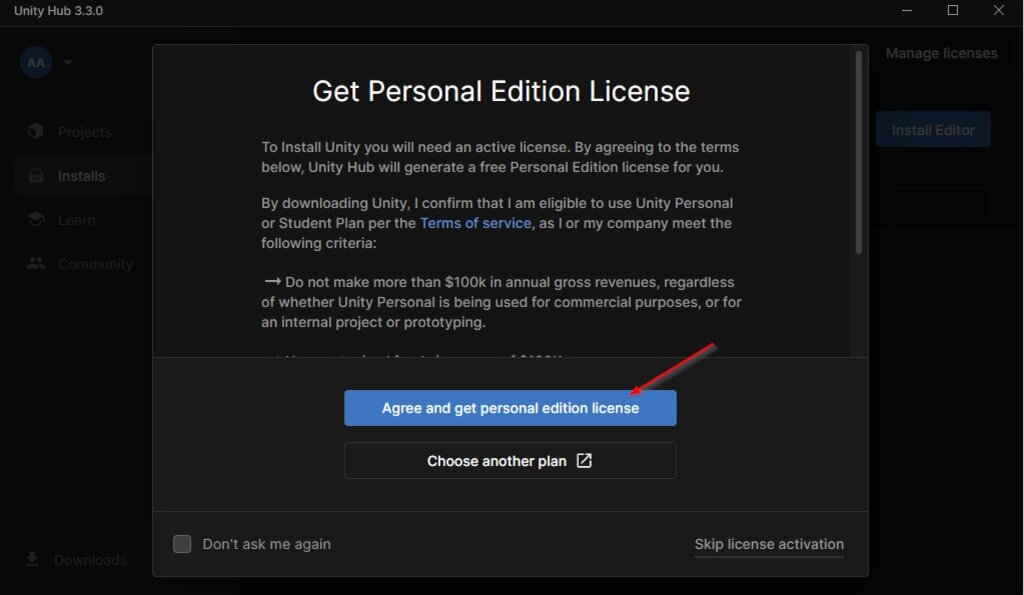Click the Install Editor button
This screenshot has width=1024, height=595.
click(x=933, y=129)
